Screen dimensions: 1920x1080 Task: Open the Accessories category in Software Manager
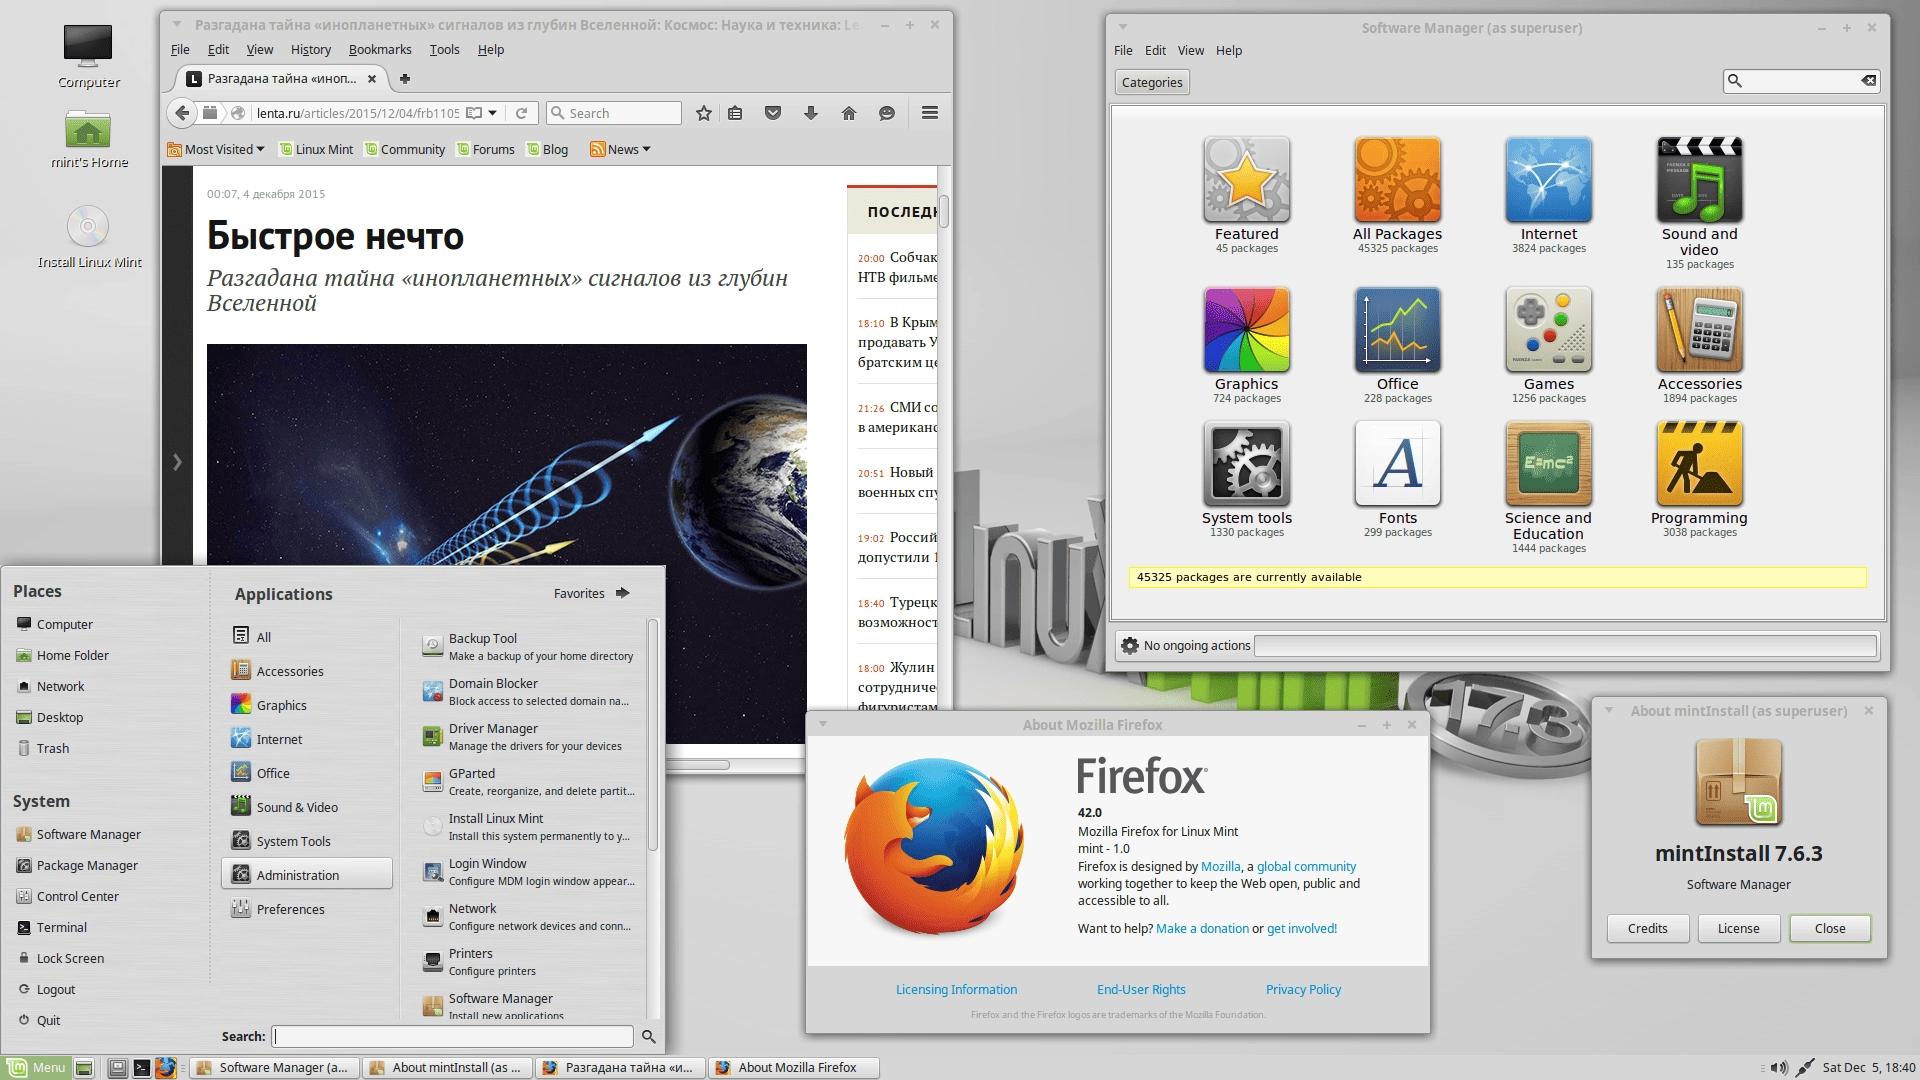pos(1699,345)
